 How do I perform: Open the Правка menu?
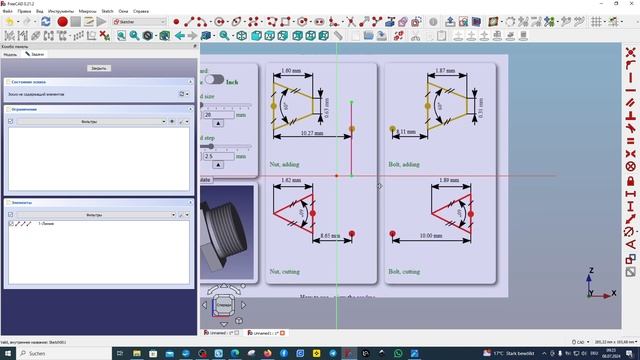tap(24, 11)
